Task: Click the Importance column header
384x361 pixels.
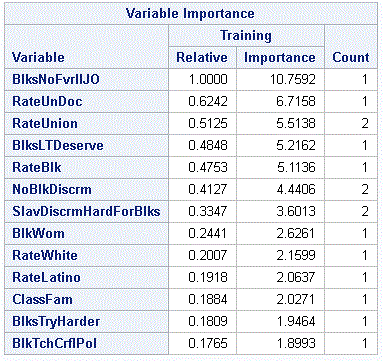Action: [x=280, y=57]
